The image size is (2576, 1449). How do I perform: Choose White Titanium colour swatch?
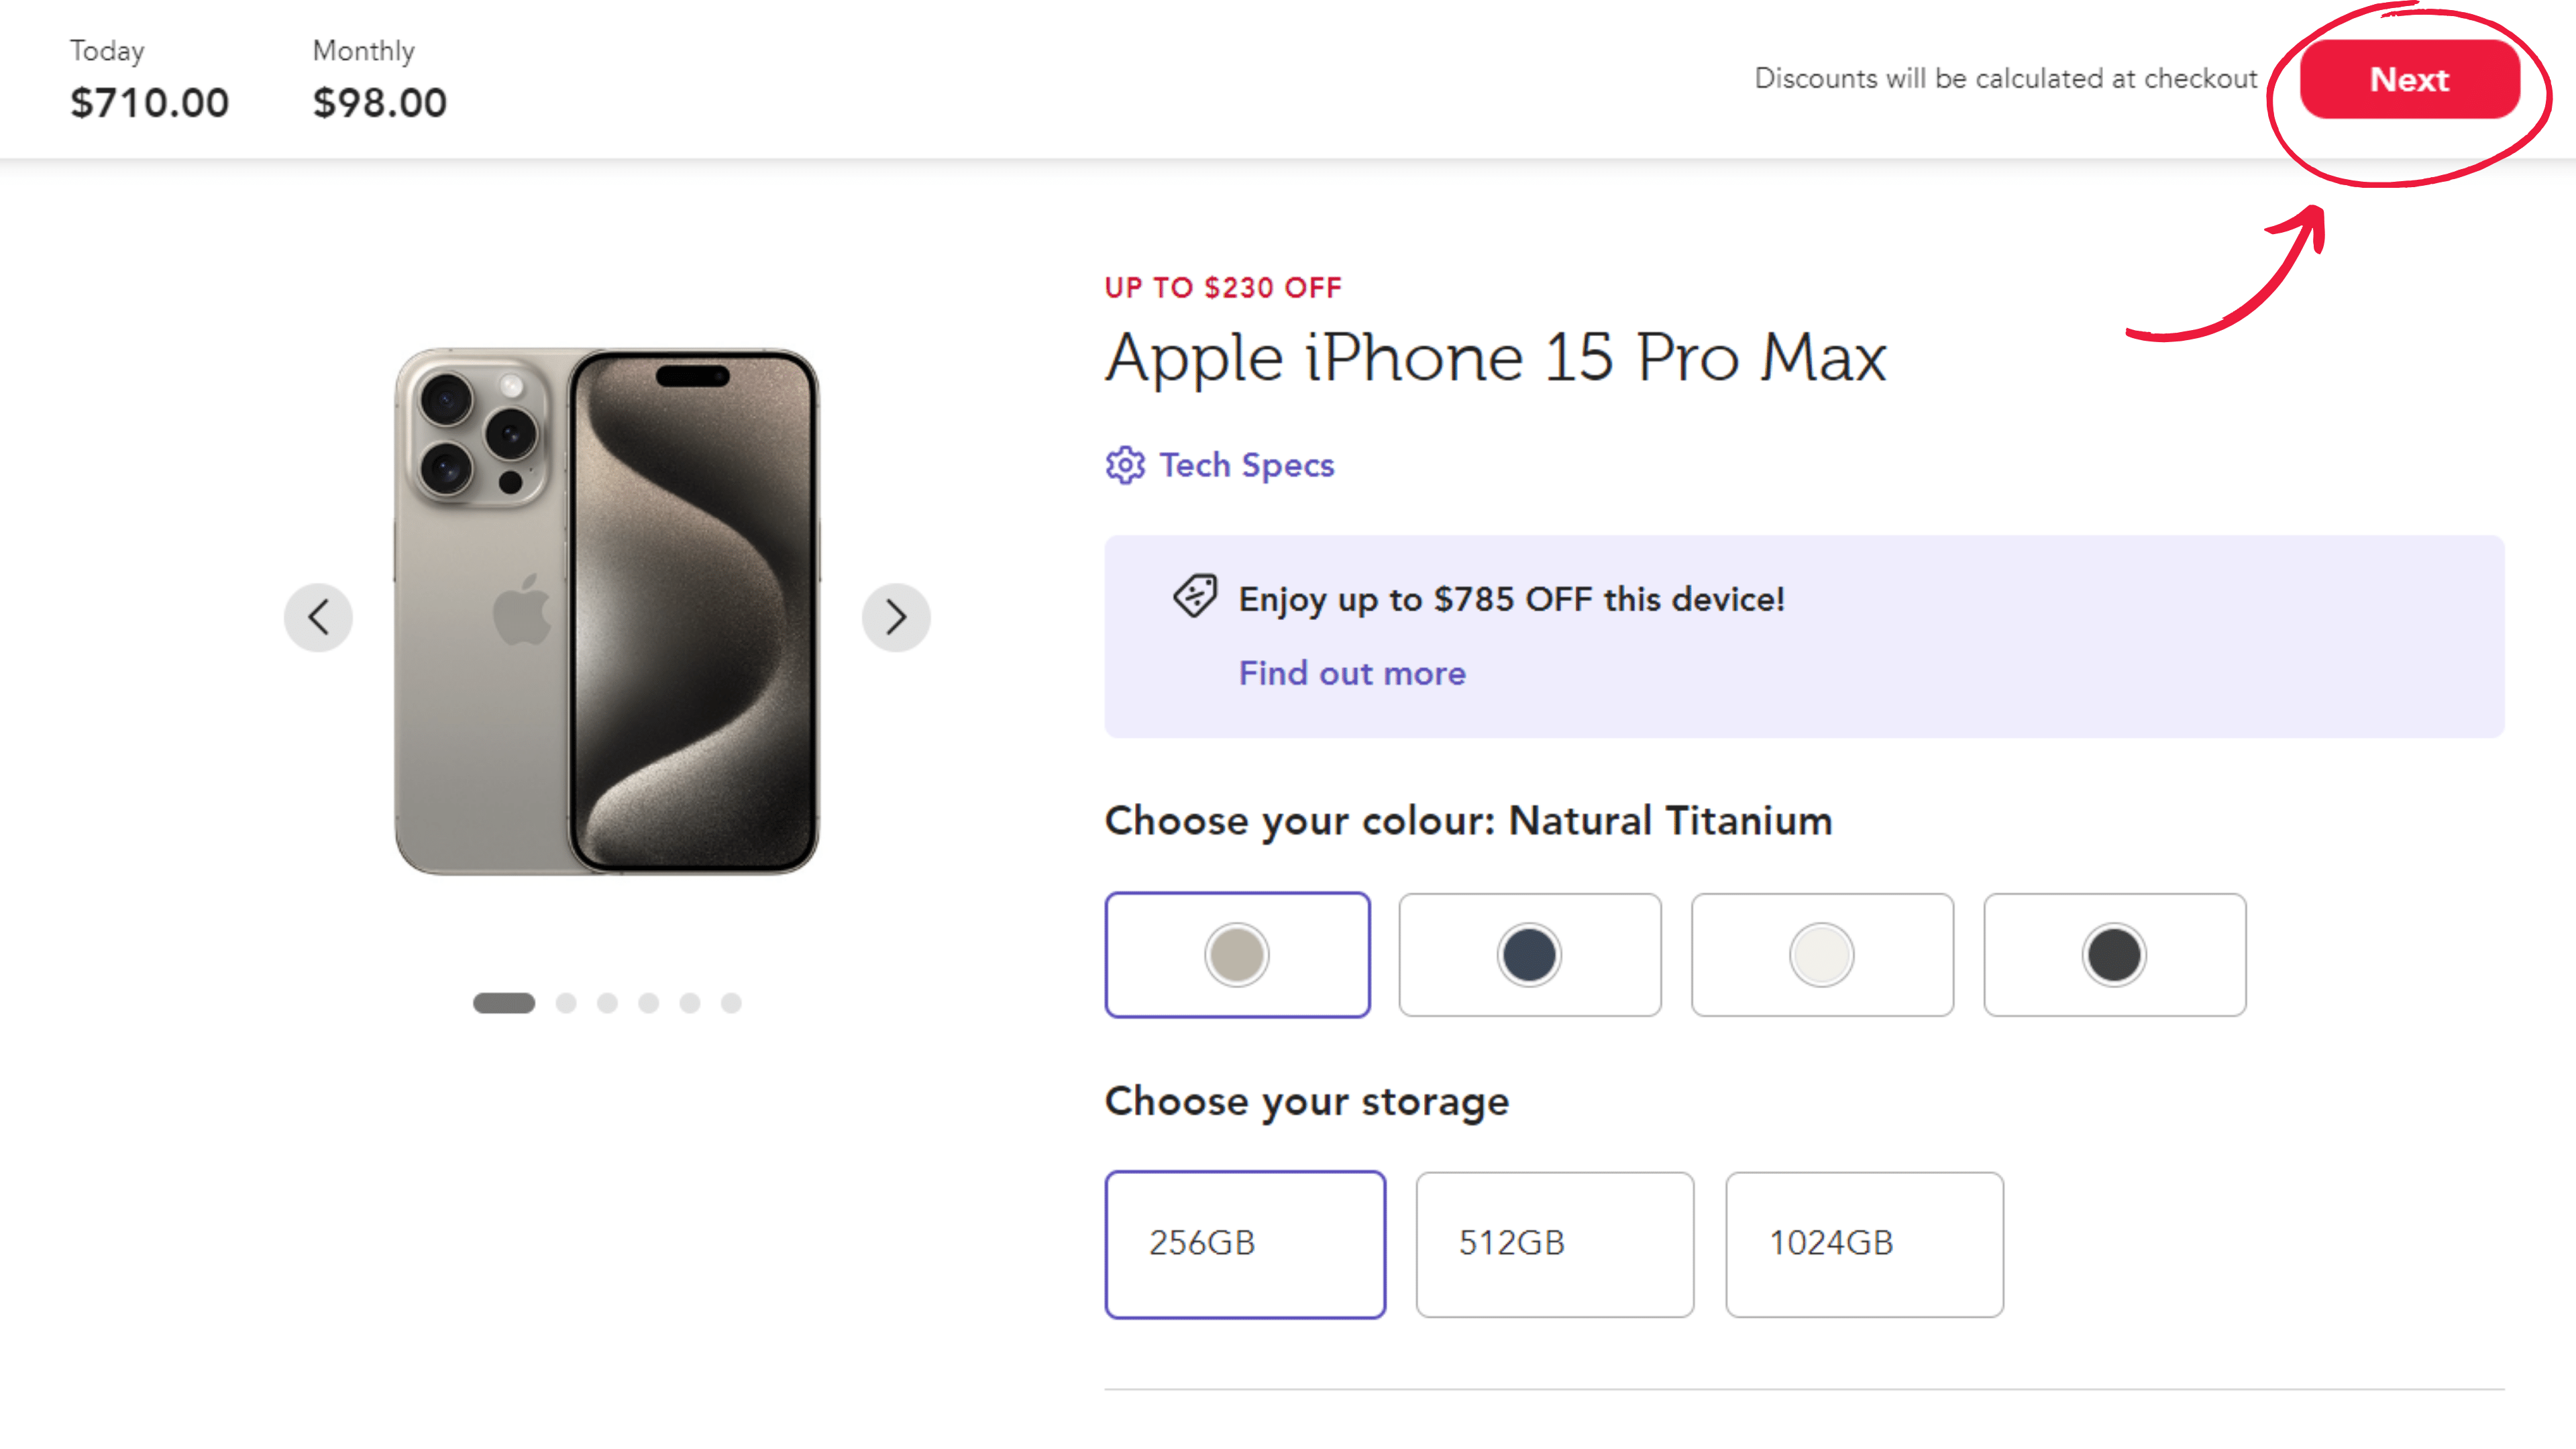point(1822,955)
